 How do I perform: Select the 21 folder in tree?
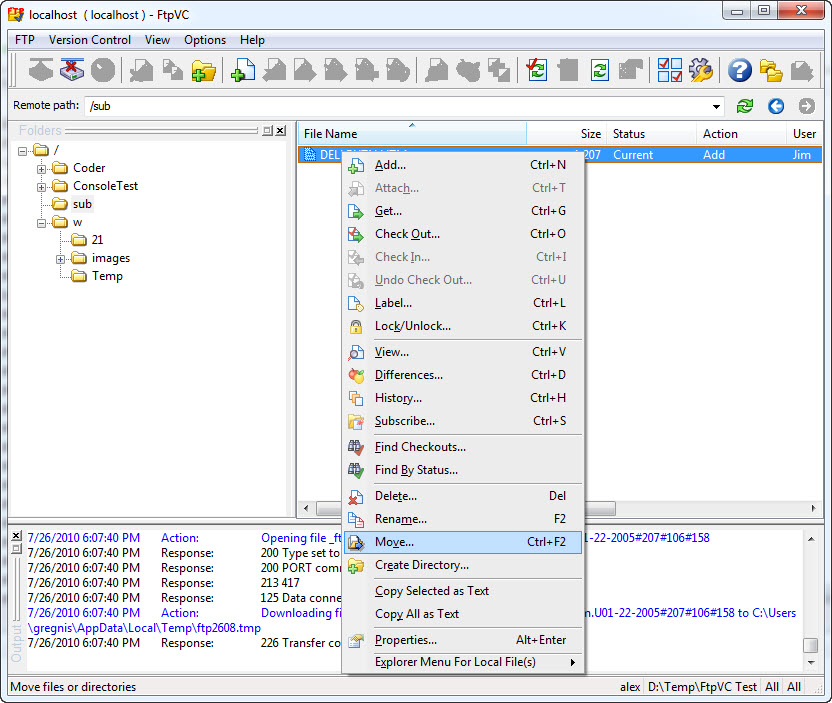97,240
